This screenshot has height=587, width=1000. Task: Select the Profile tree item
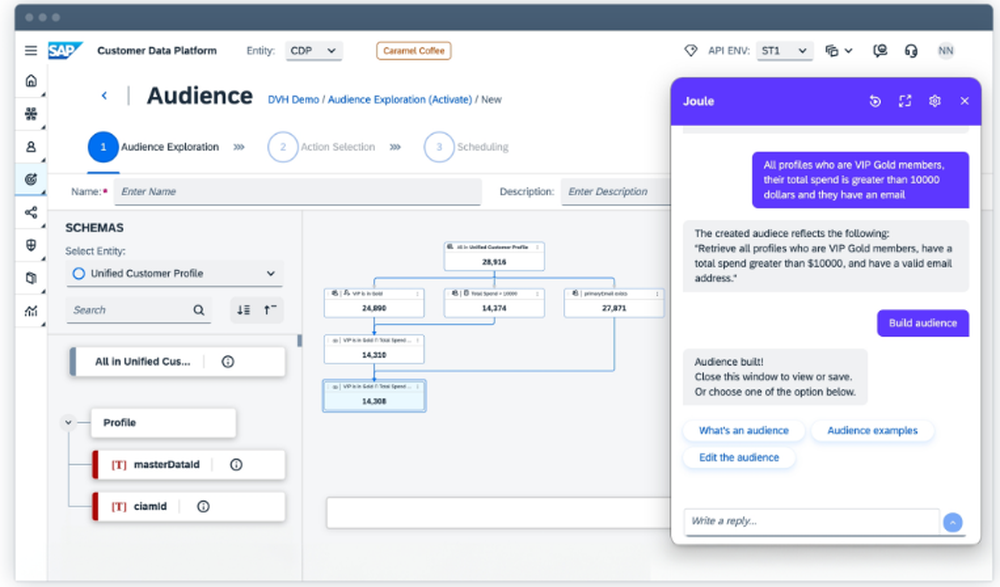163,422
